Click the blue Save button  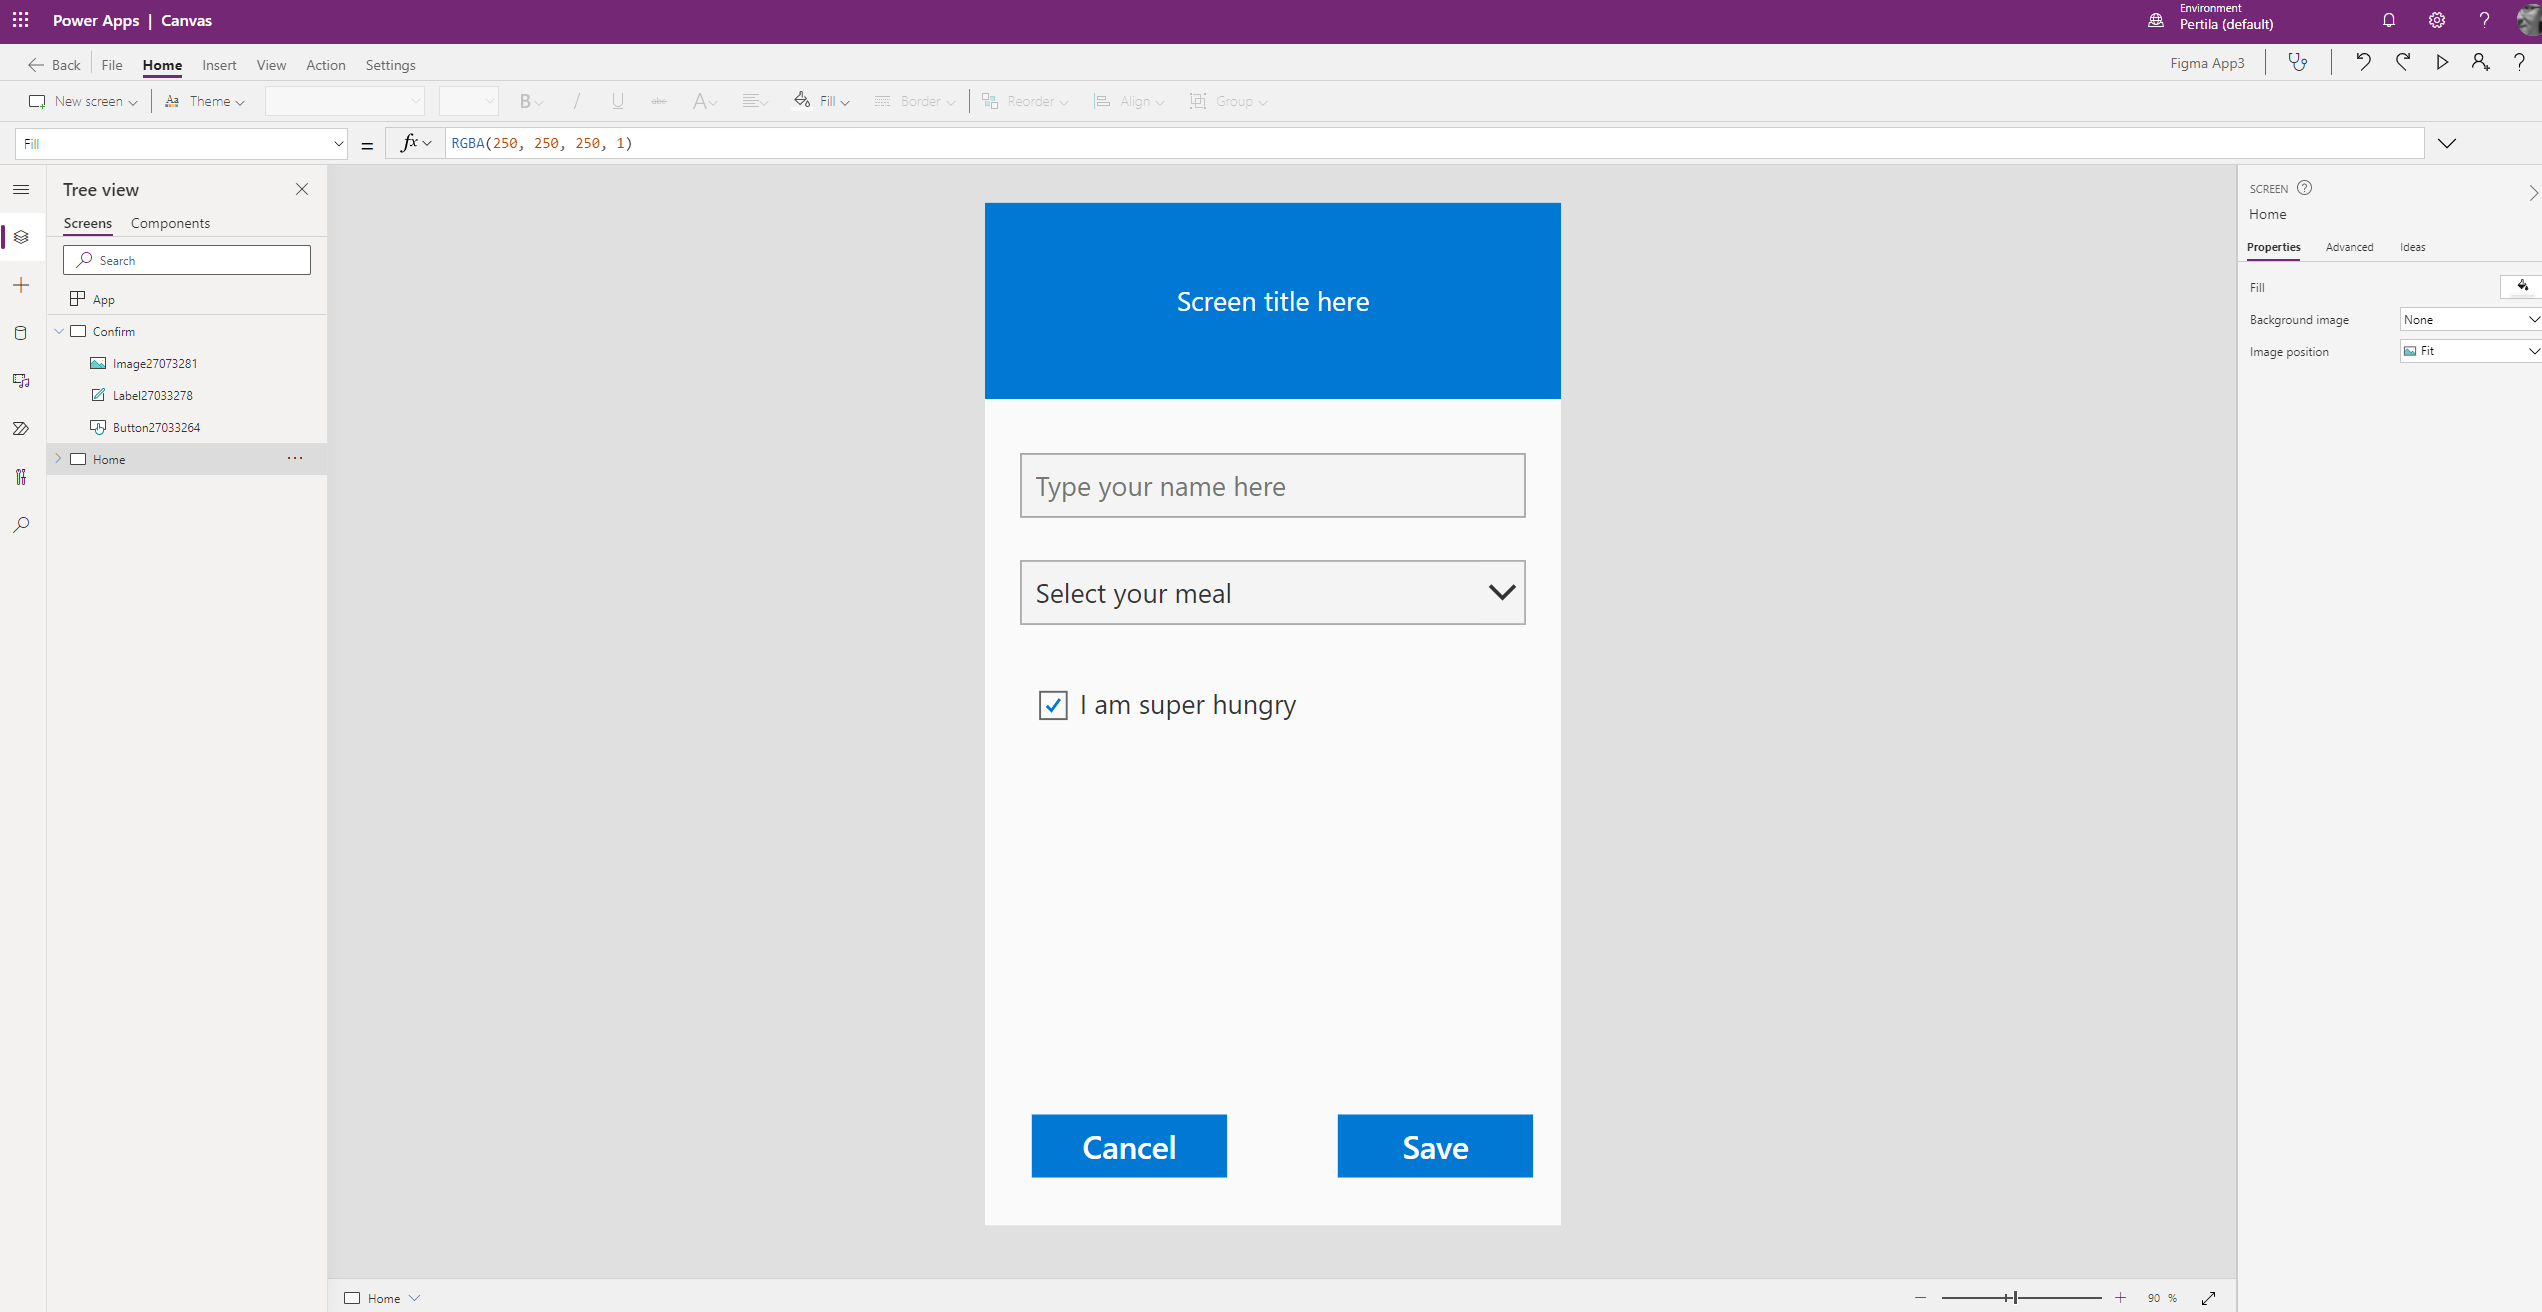point(1434,1146)
